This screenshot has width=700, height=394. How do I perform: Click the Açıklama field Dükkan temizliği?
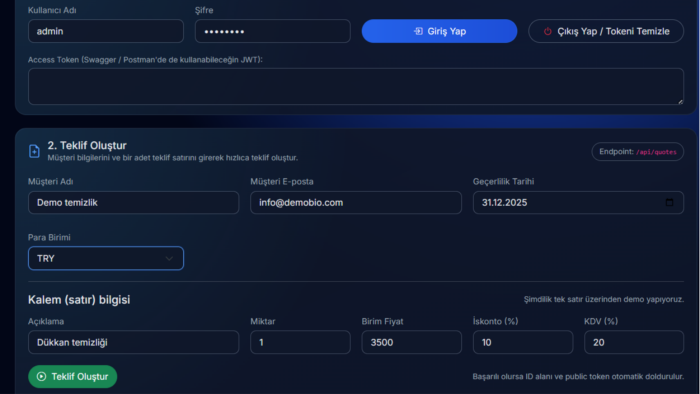pos(133,342)
